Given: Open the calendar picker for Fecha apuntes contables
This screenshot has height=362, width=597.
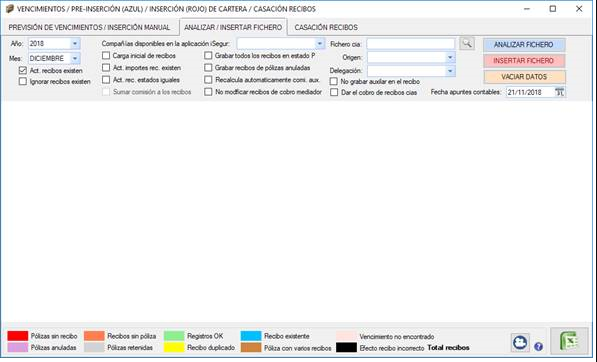Looking at the screenshot, I should pos(559,92).
